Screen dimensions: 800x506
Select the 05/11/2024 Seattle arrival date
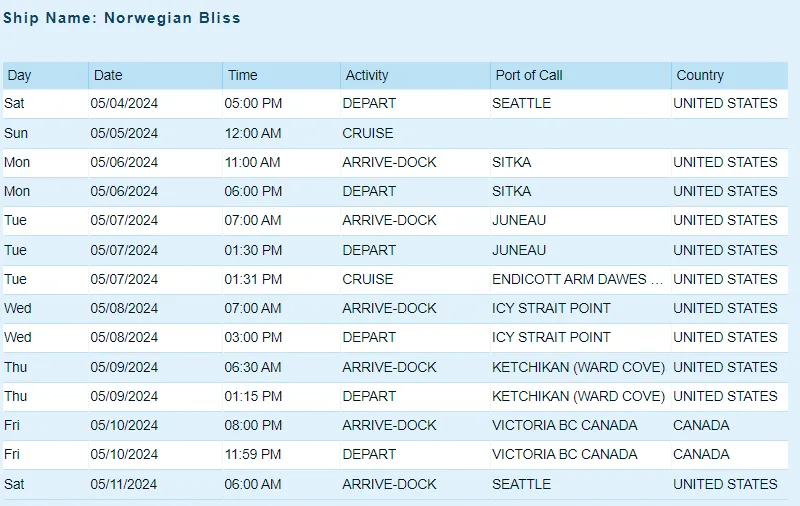point(123,484)
